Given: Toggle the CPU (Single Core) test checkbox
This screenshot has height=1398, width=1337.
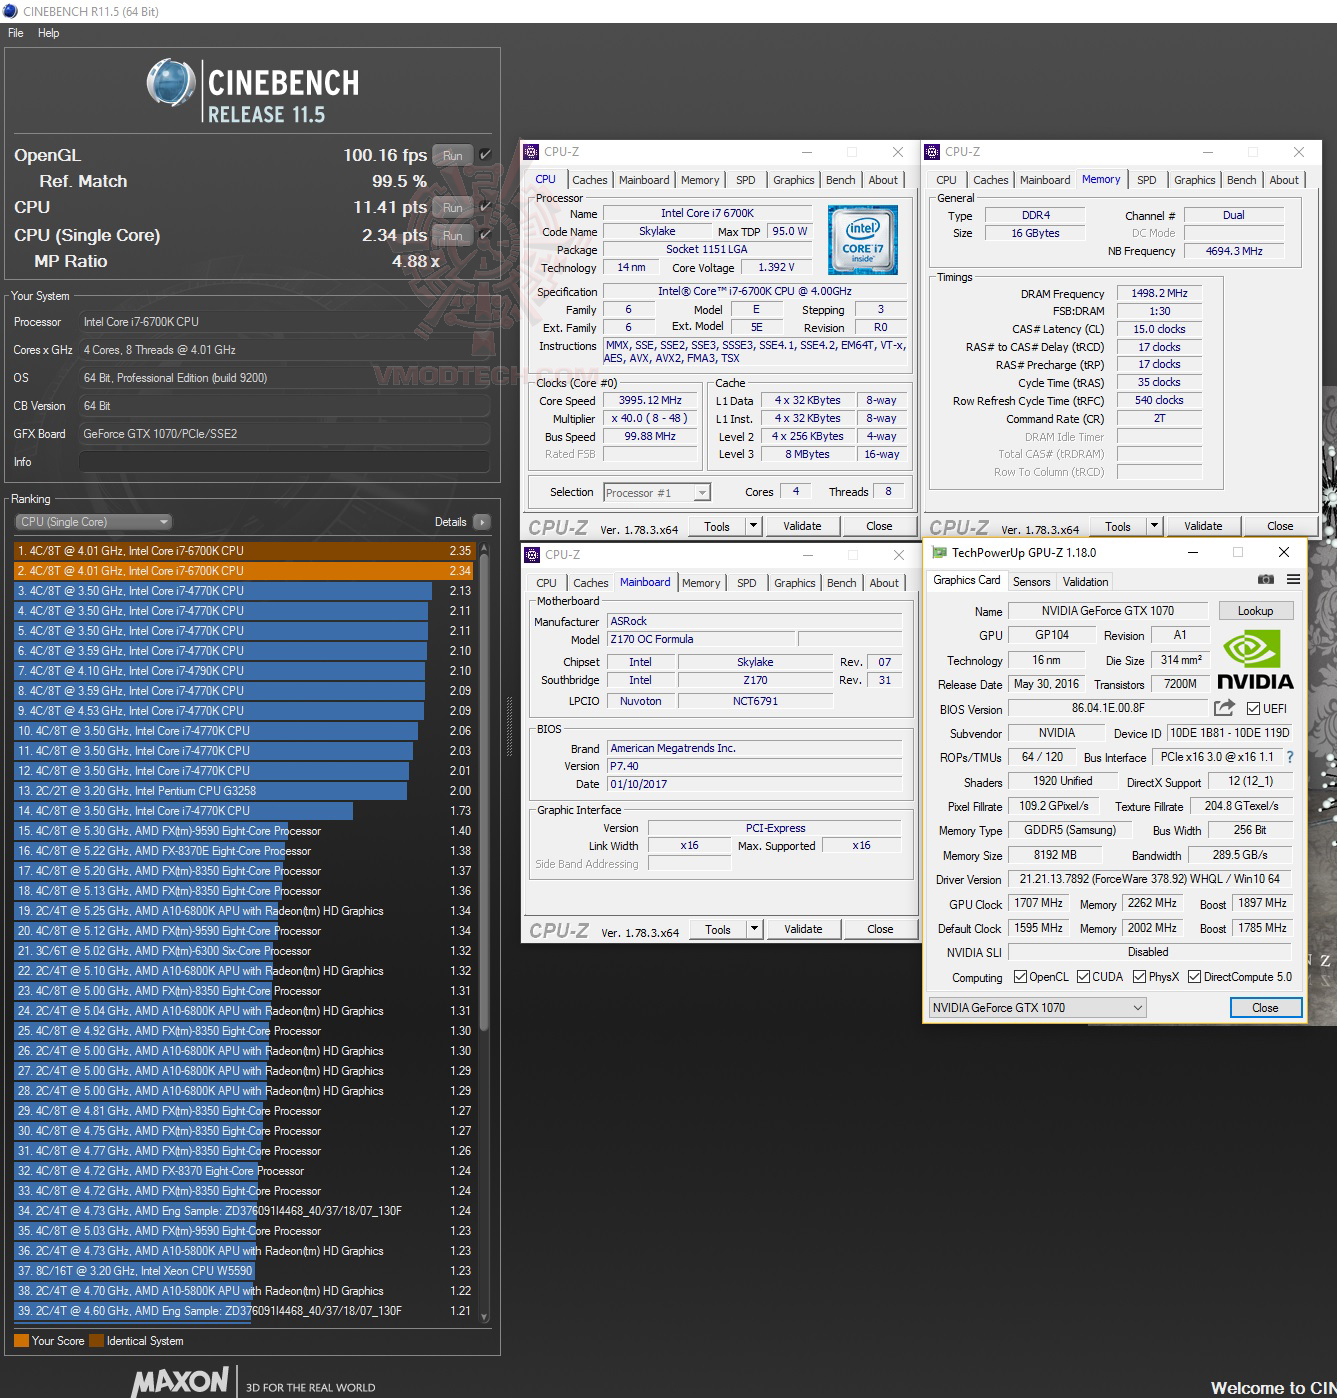Looking at the screenshot, I should (485, 235).
